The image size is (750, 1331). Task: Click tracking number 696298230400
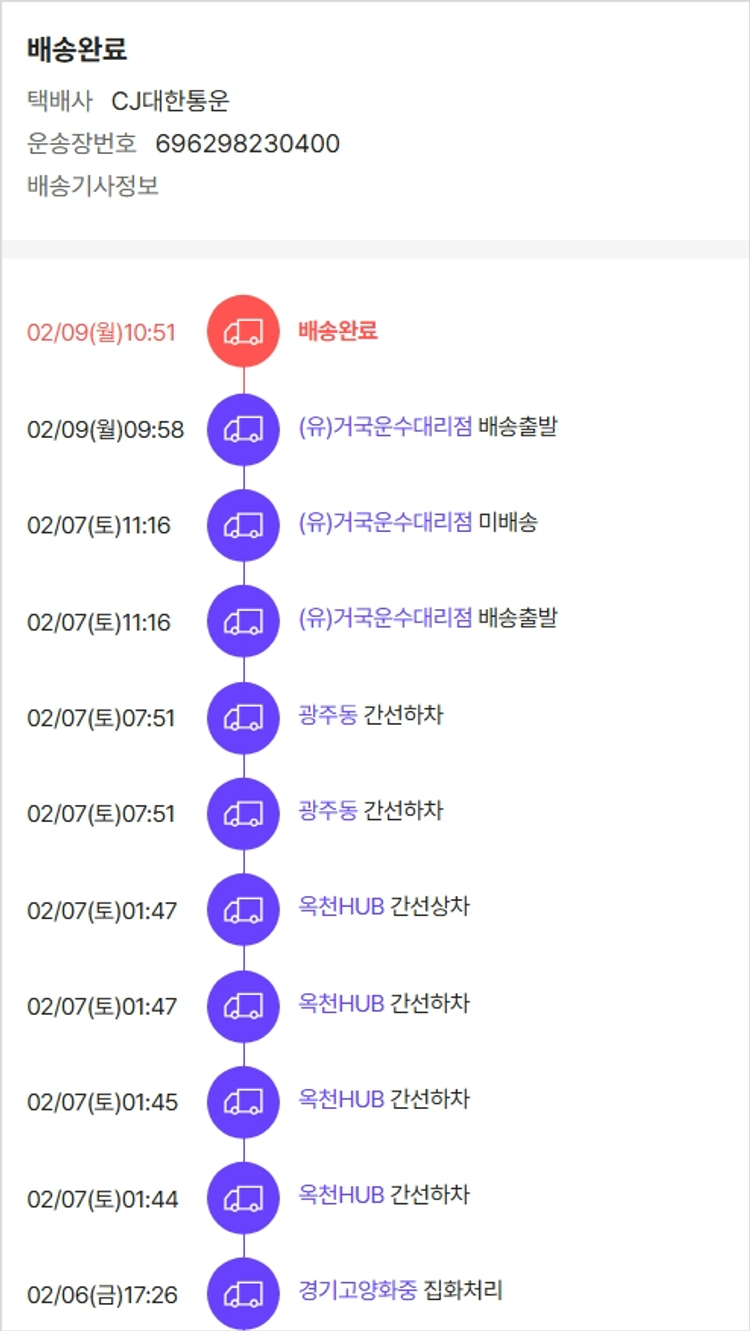click(x=247, y=144)
